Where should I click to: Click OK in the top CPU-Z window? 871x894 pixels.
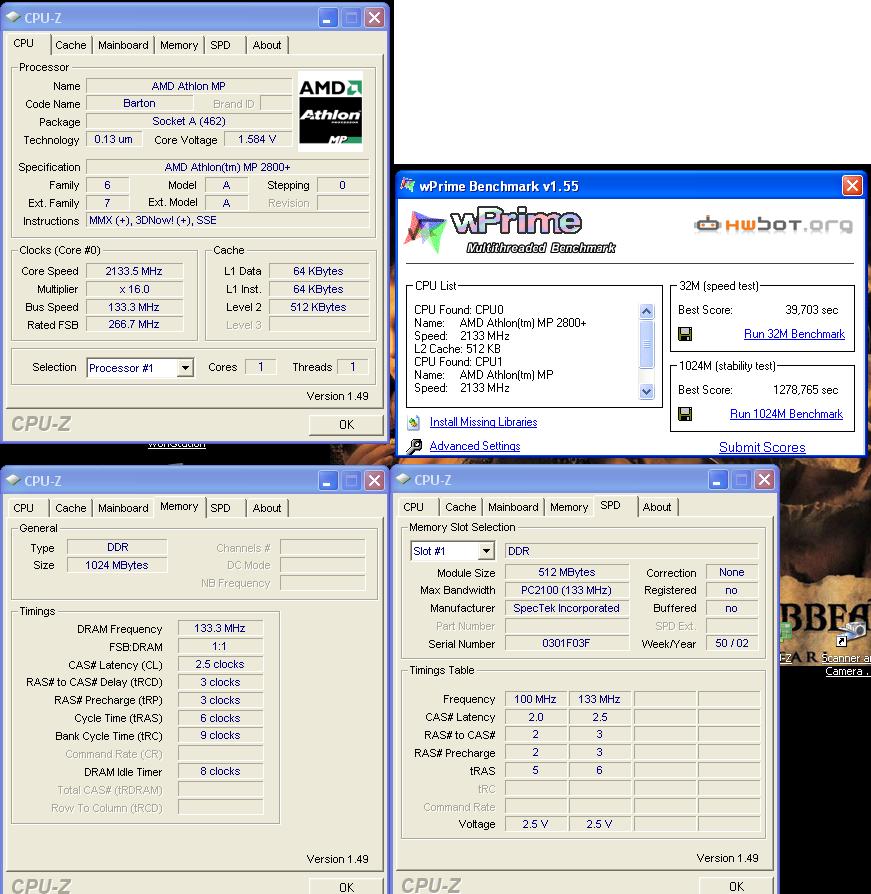coord(346,425)
